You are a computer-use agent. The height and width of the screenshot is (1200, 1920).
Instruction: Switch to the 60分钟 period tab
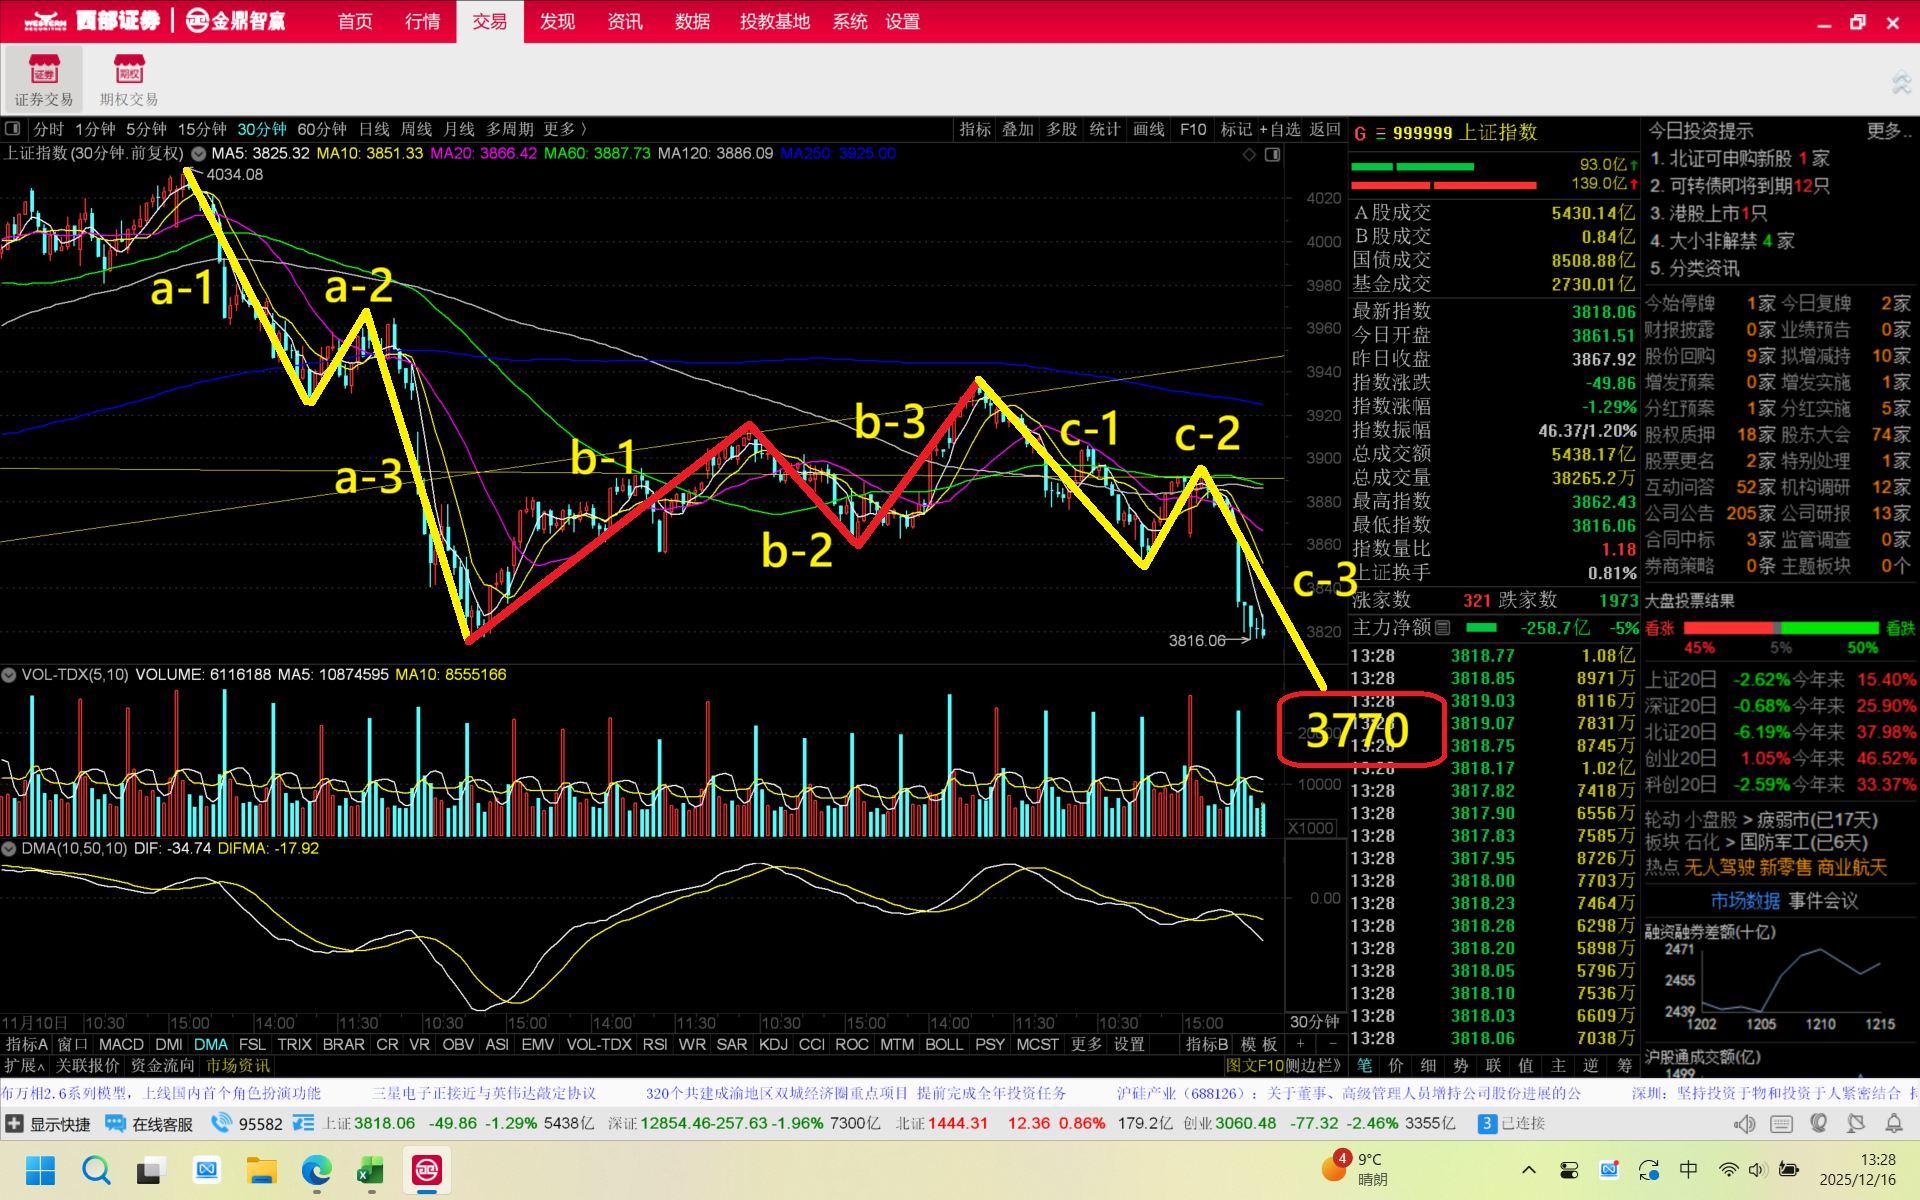321,129
